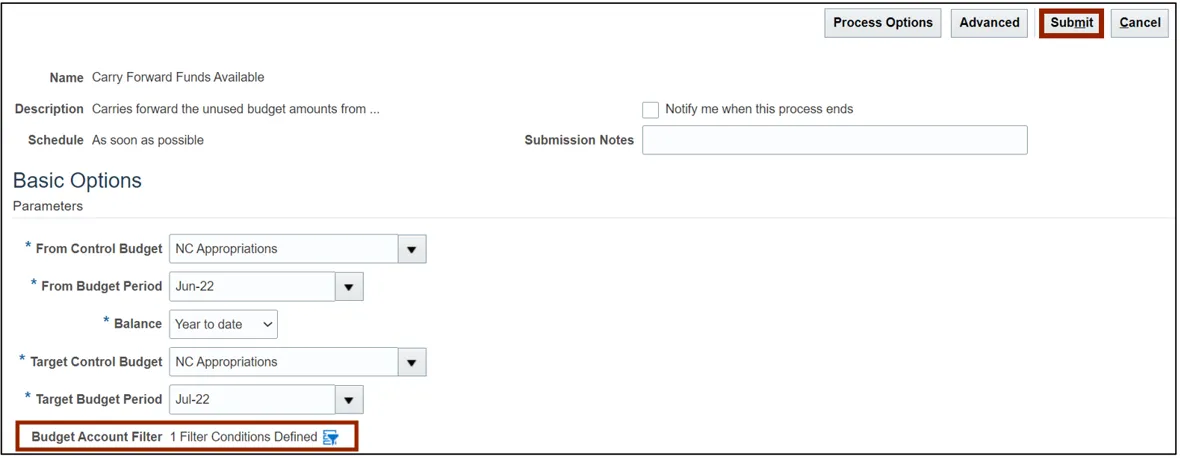Click the As soon as possible schedule text
The image size is (1180, 458).
(148, 141)
